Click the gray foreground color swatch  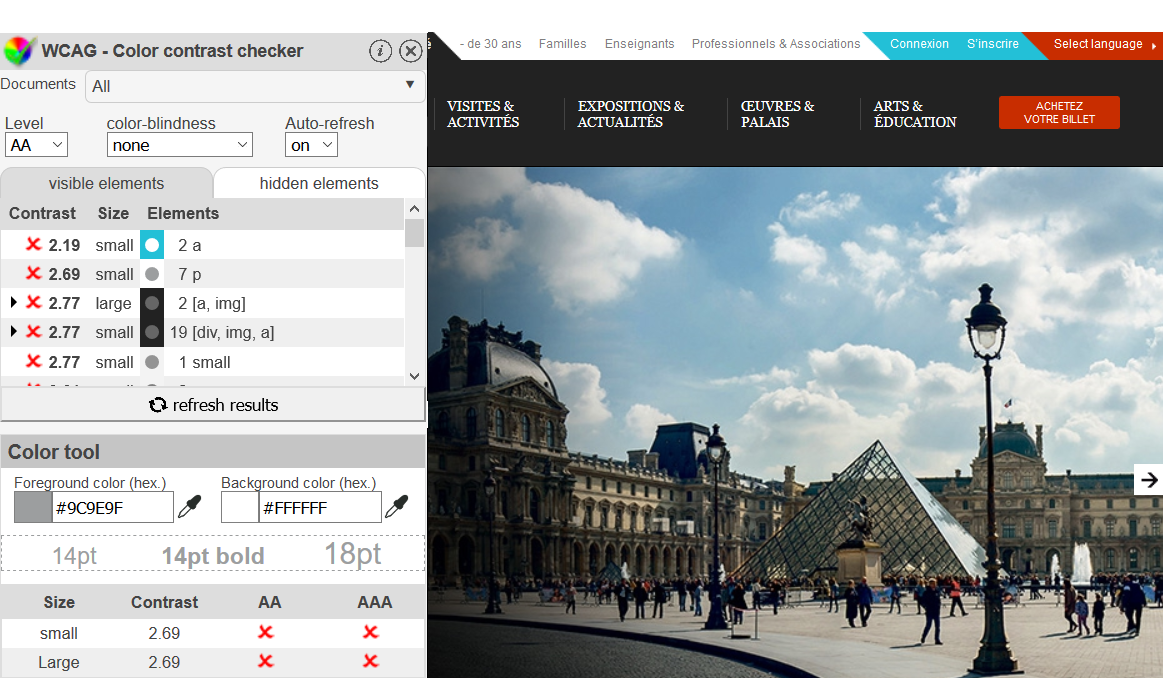[x=33, y=507]
